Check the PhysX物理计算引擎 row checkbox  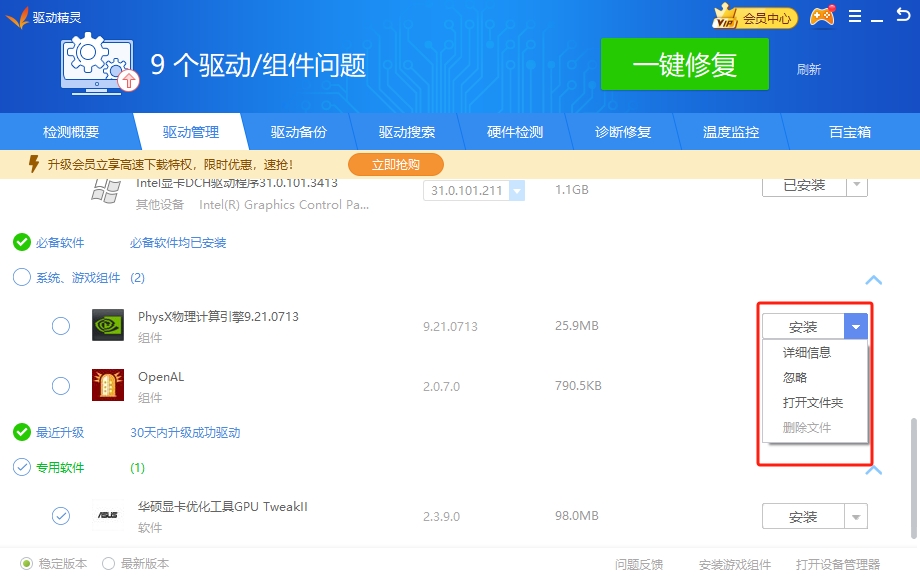tap(61, 326)
